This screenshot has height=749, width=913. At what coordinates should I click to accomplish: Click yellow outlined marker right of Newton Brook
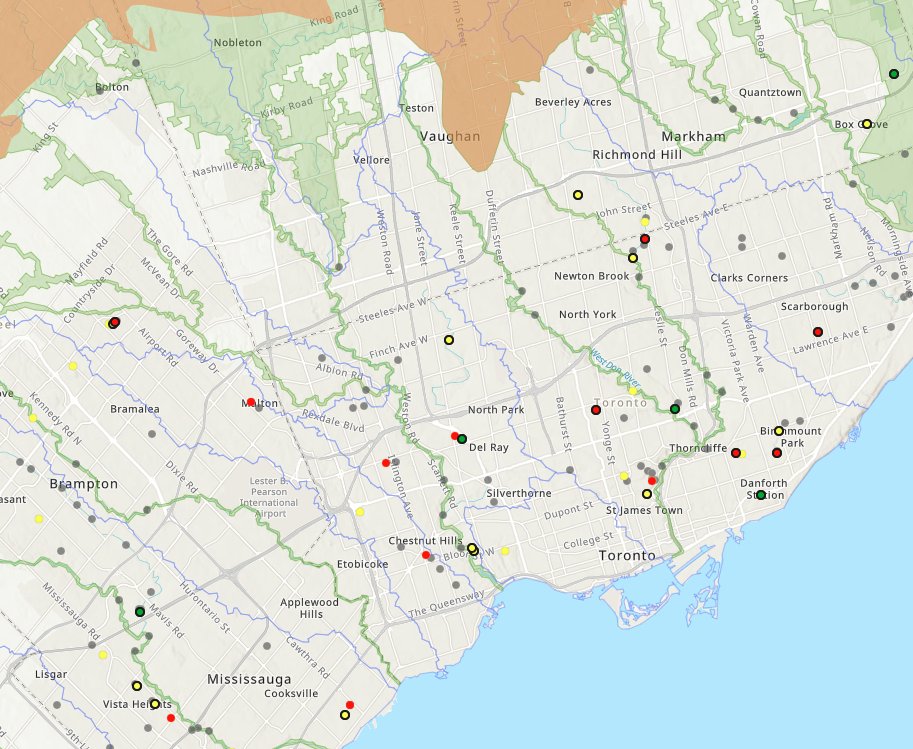click(x=633, y=258)
